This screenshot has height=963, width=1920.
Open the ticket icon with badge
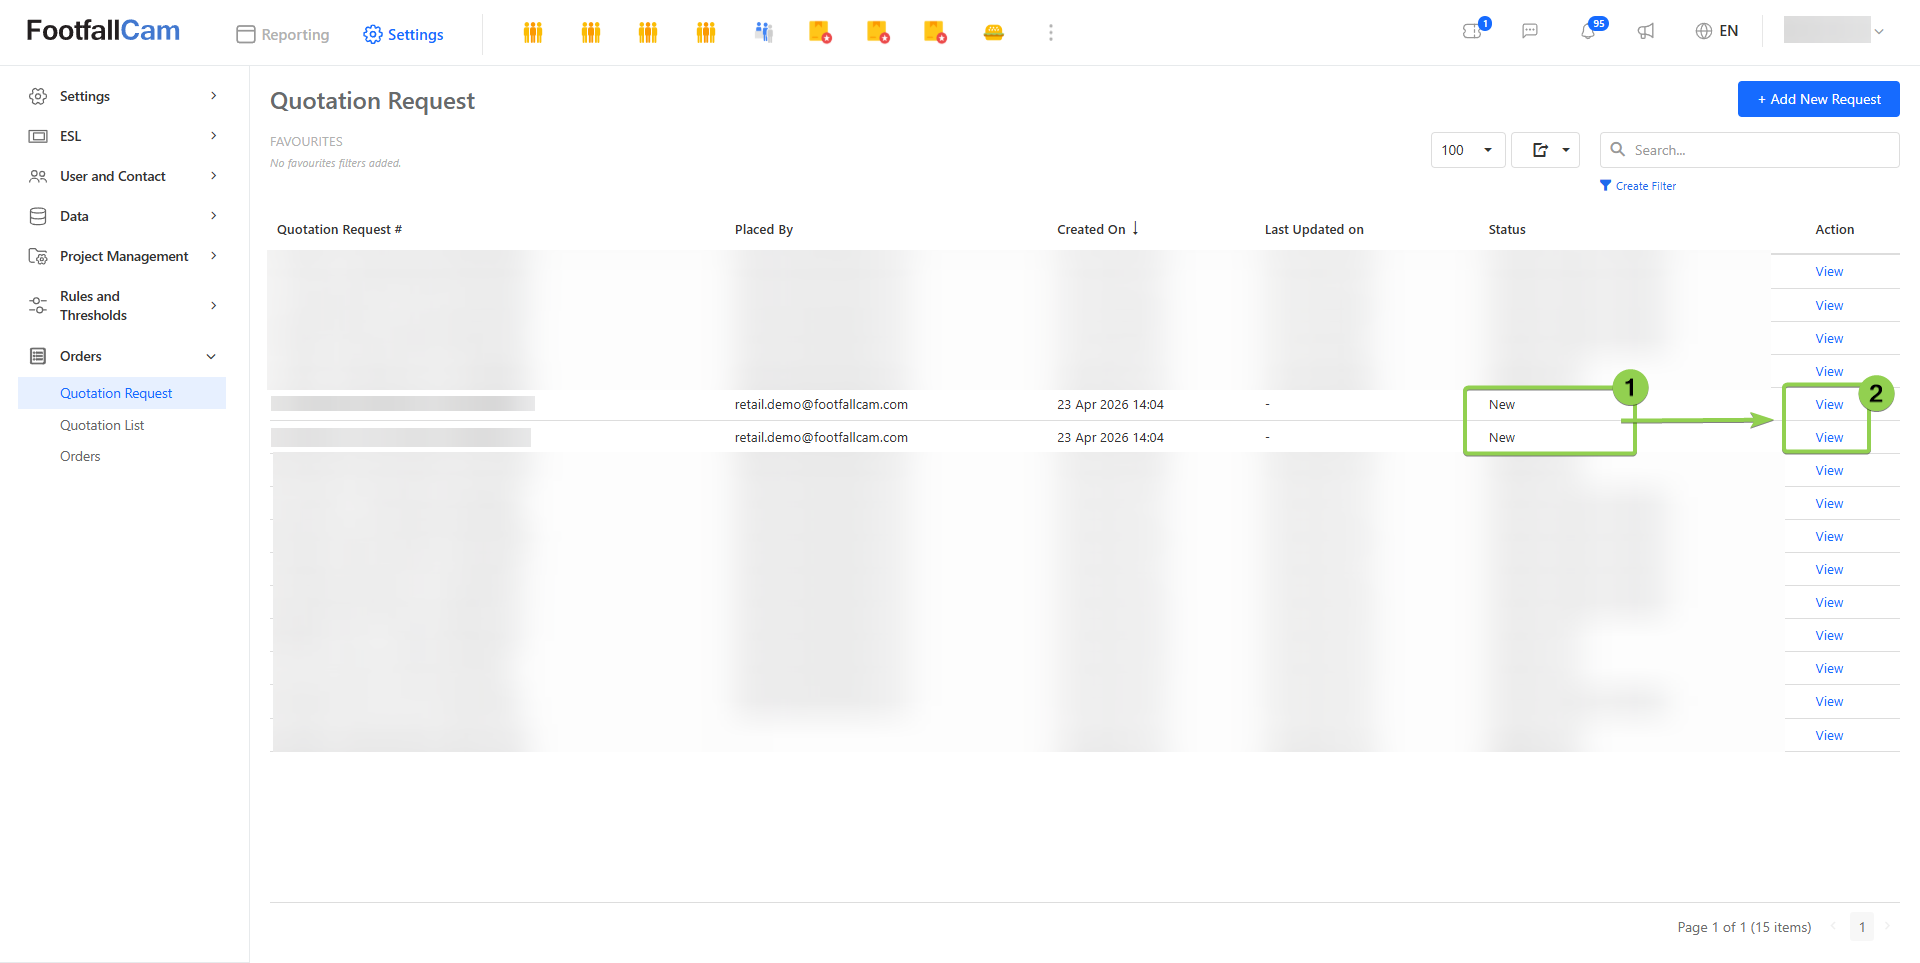coord(1472,31)
